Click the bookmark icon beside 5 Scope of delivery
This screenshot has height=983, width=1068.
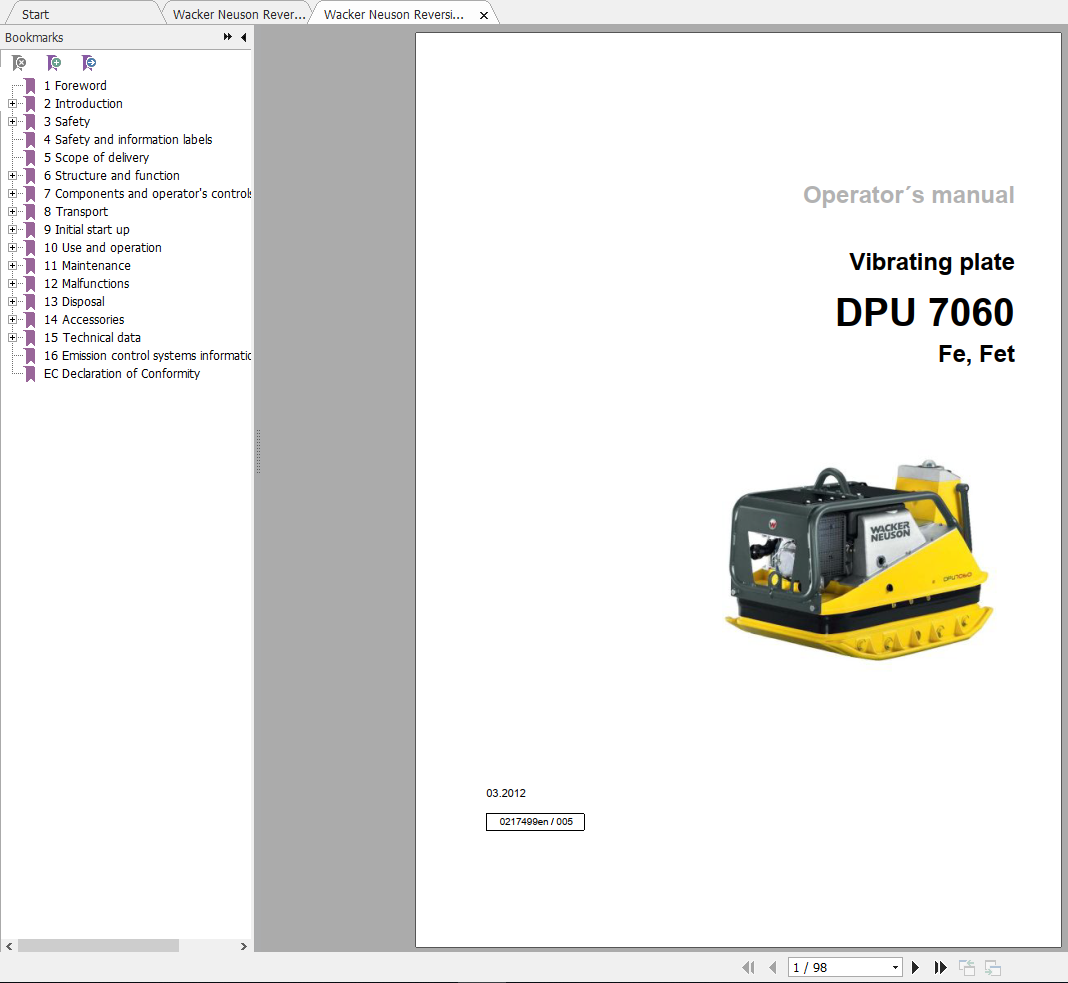(30, 158)
